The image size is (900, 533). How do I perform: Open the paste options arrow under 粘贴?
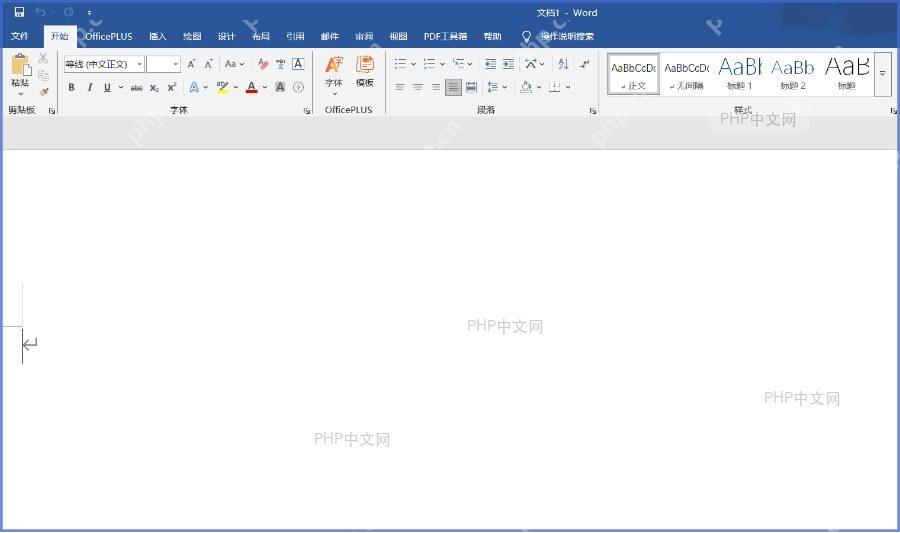21,94
